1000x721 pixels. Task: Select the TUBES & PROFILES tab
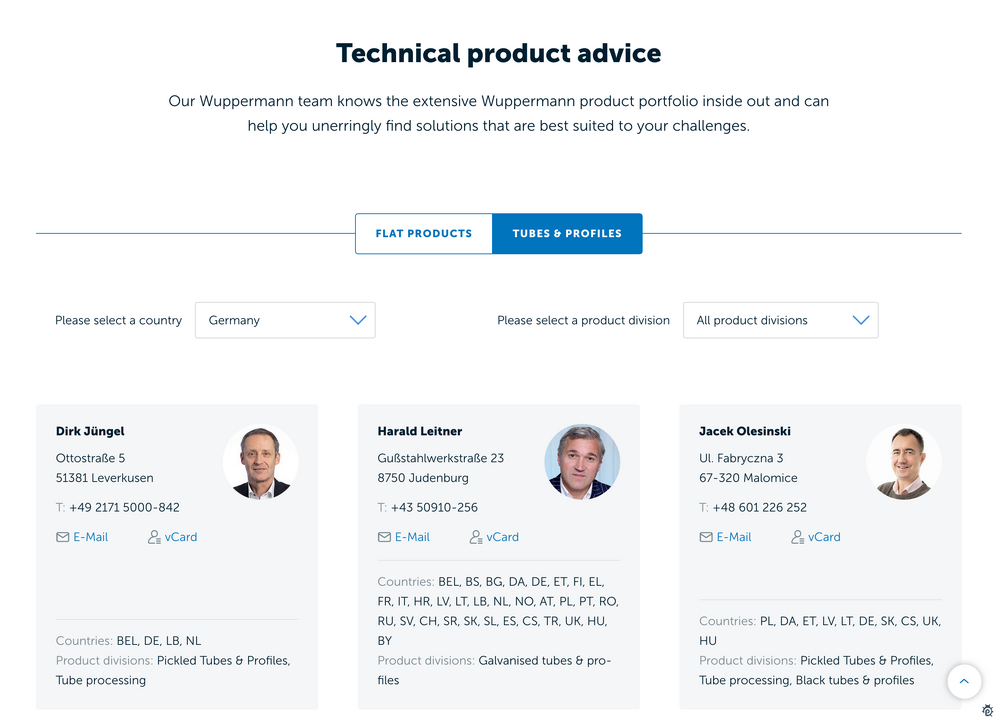point(567,233)
